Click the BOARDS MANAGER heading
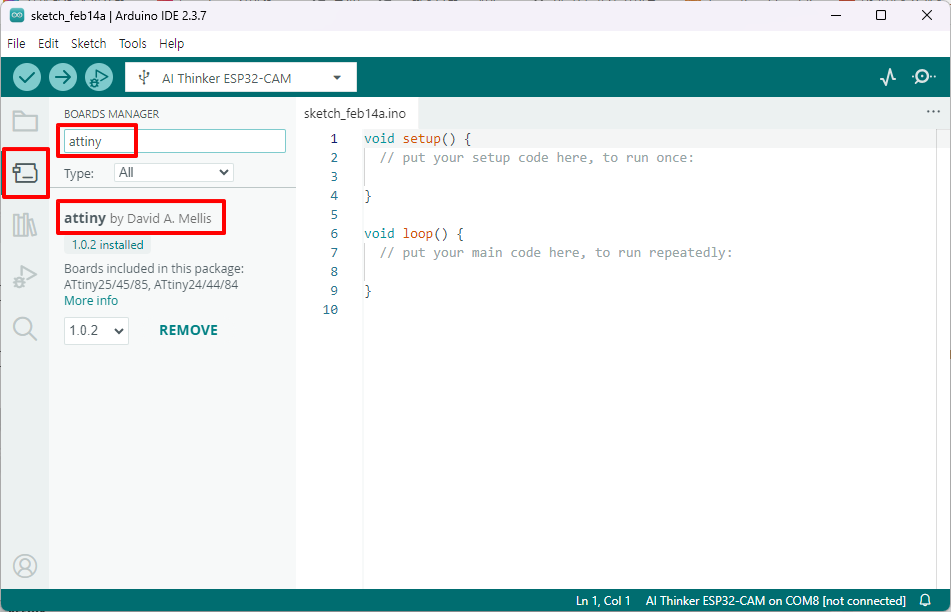This screenshot has width=951, height=612. 112,114
